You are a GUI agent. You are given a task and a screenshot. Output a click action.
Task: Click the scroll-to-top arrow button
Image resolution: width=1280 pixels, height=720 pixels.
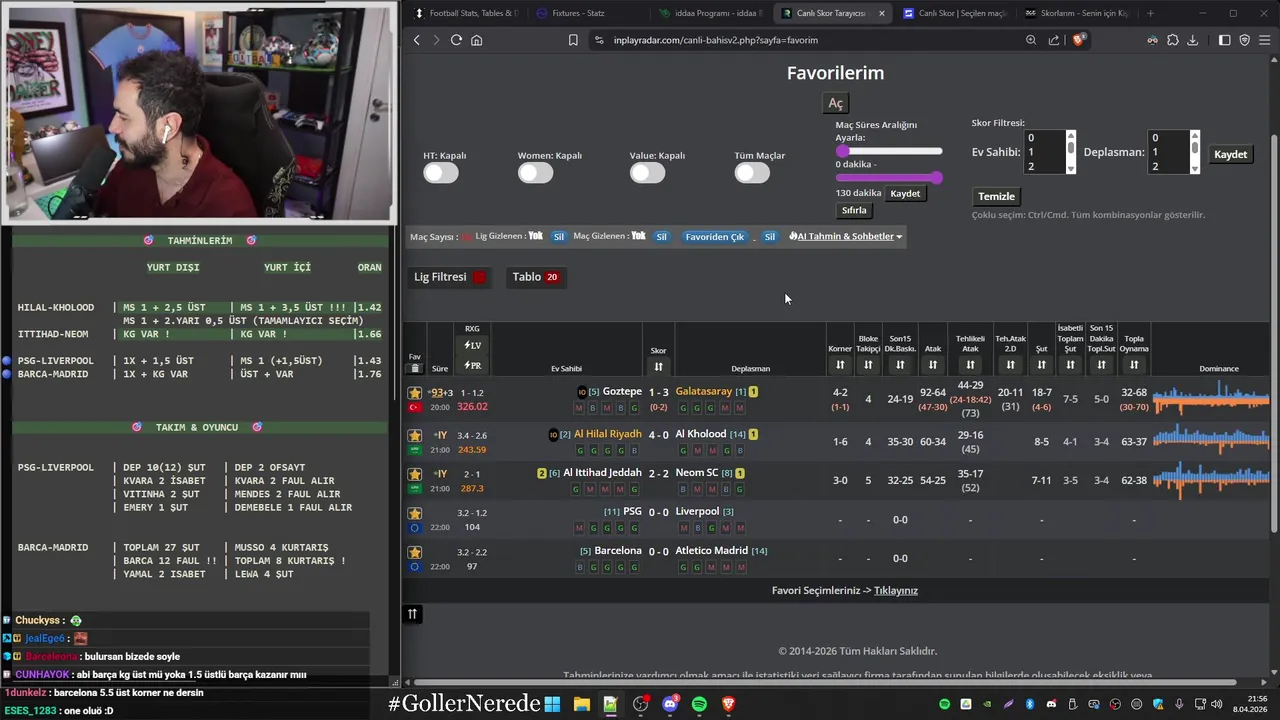(412, 614)
